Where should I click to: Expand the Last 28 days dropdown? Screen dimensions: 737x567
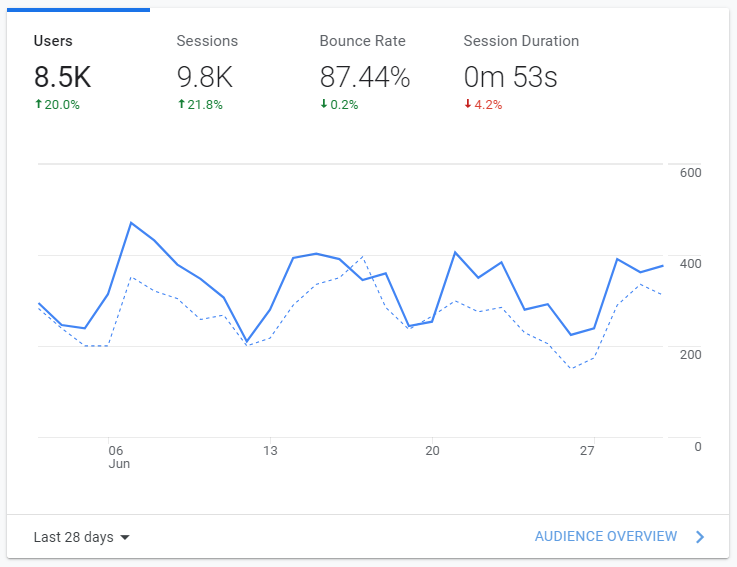click(x=81, y=537)
